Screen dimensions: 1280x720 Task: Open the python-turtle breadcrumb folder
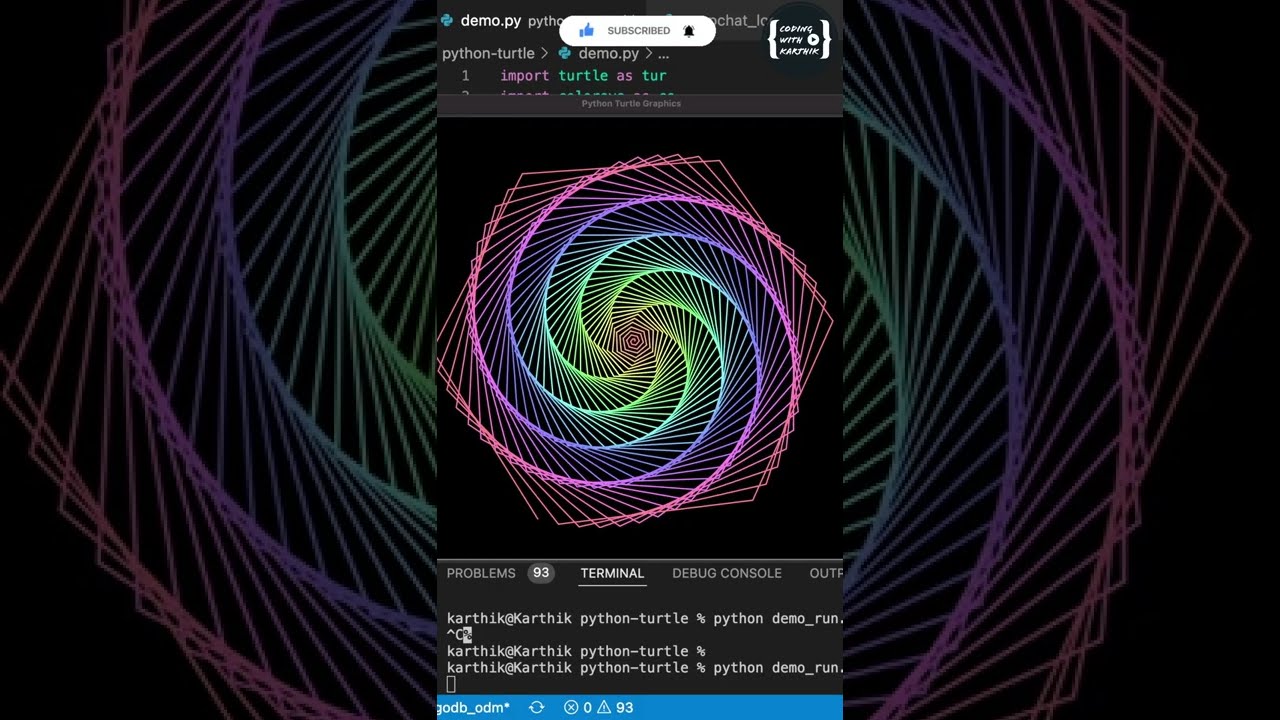coord(488,53)
